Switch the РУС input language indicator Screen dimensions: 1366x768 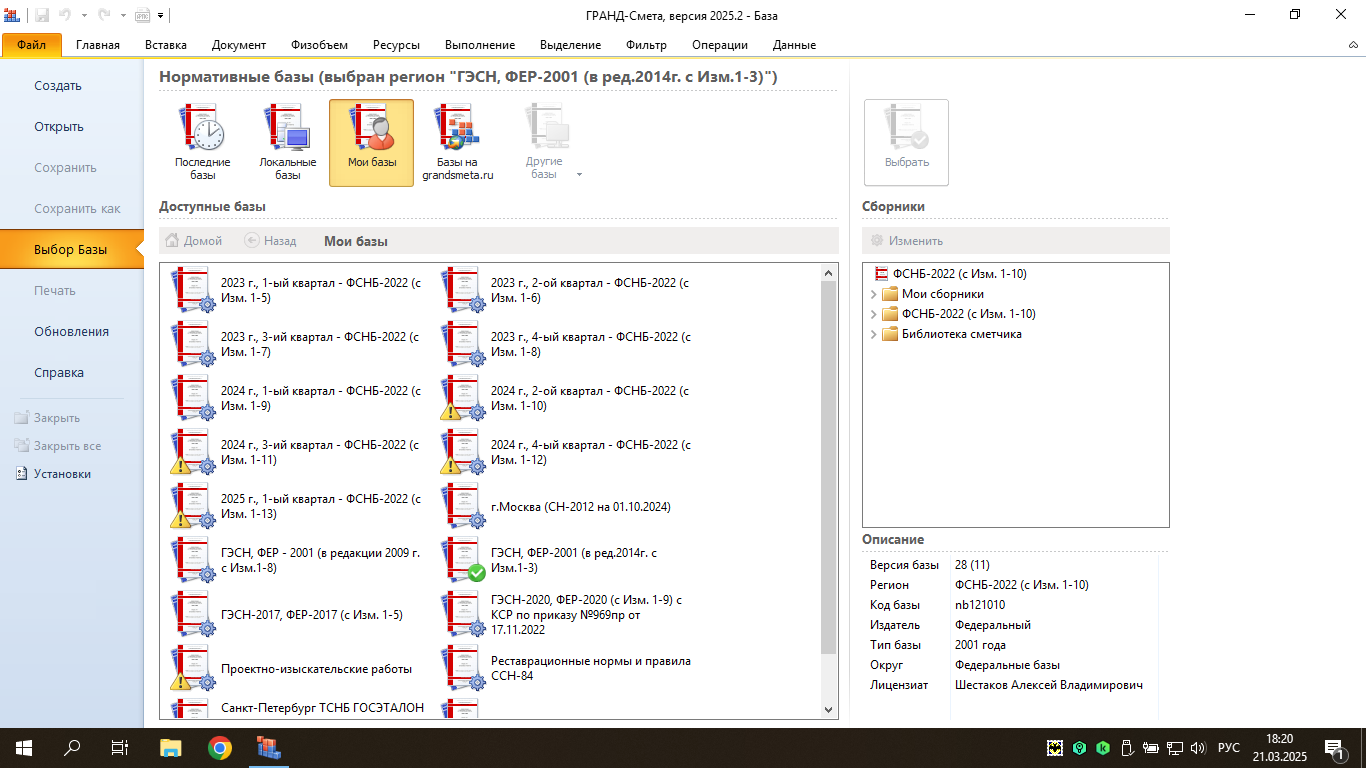click(x=1229, y=748)
